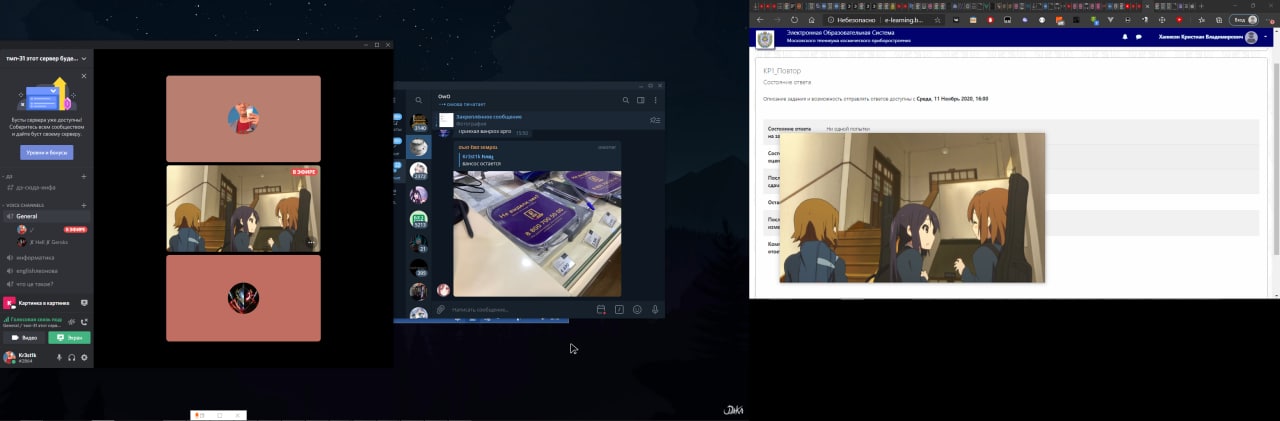Image resolution: width=1280 pixels, height=421 pixels.
Task: Close the active browser tab
Action: coord(1147,6)
